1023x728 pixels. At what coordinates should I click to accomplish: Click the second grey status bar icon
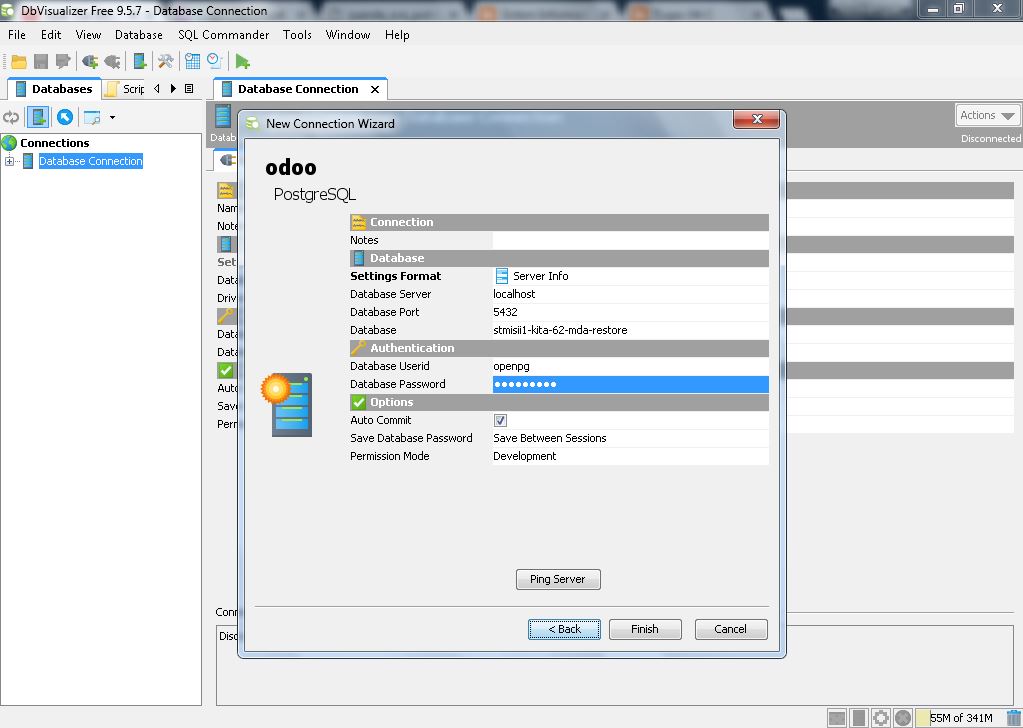click(859, 718)
